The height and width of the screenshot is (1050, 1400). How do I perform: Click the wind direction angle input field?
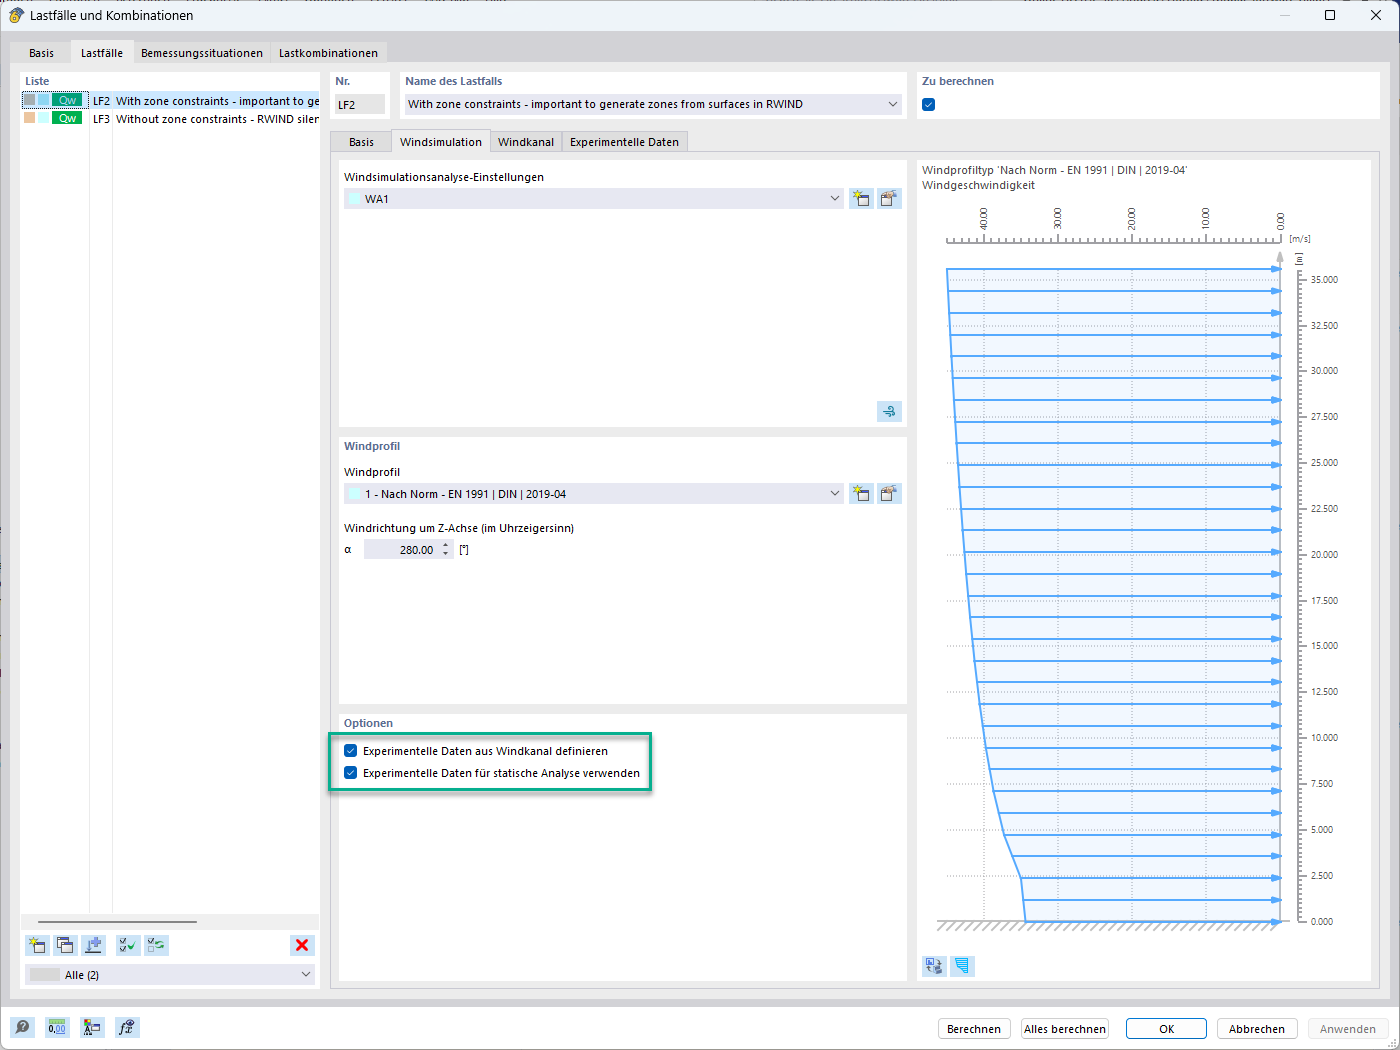coord(401,549)
